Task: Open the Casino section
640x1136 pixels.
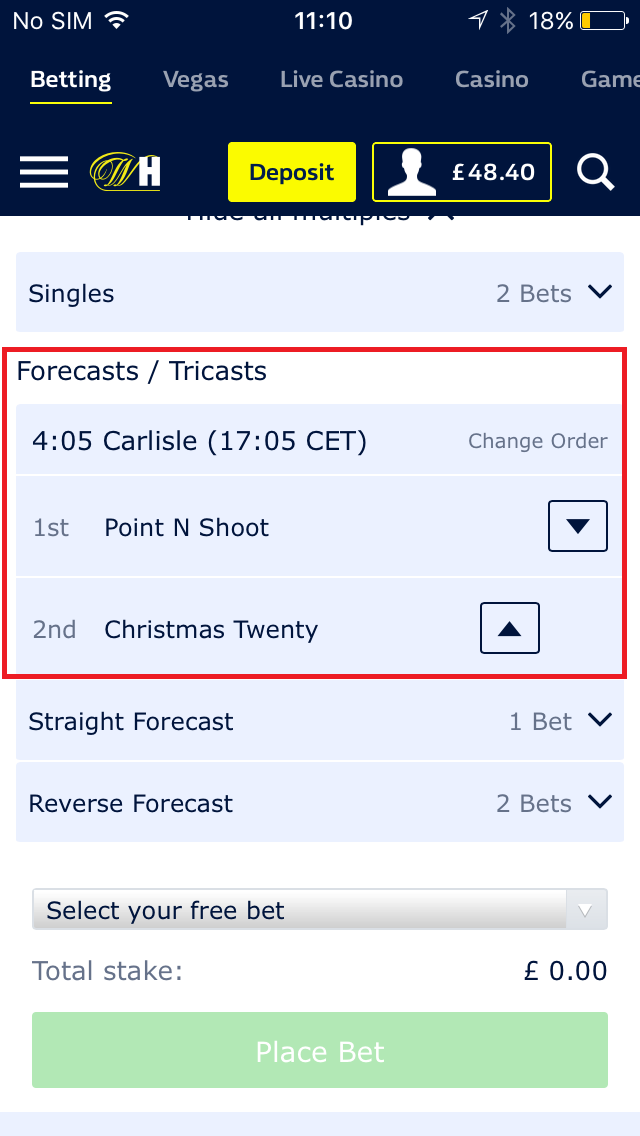Action: 491,79
